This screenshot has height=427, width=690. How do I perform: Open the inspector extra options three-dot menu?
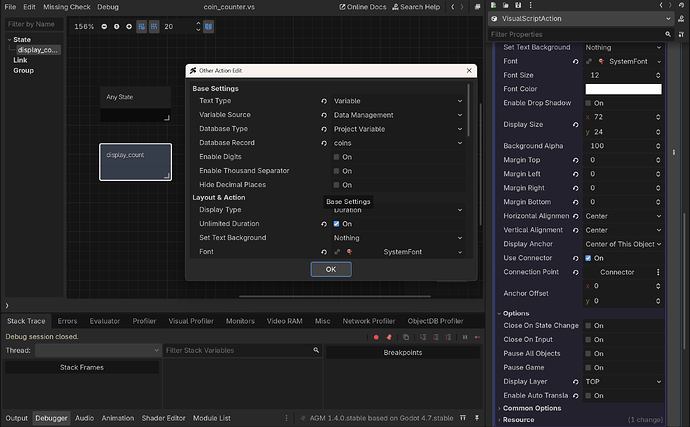pos(530,5)
